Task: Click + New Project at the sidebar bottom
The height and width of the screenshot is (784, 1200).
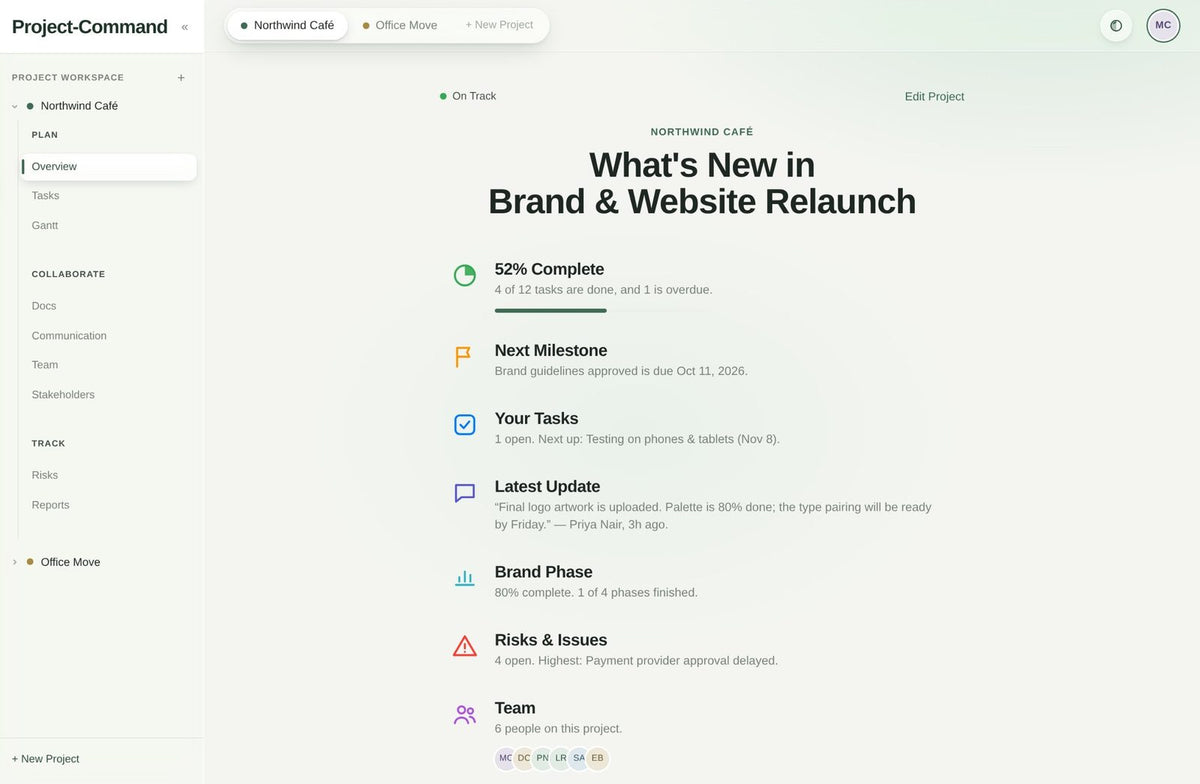Action: [x=45, y=759]
